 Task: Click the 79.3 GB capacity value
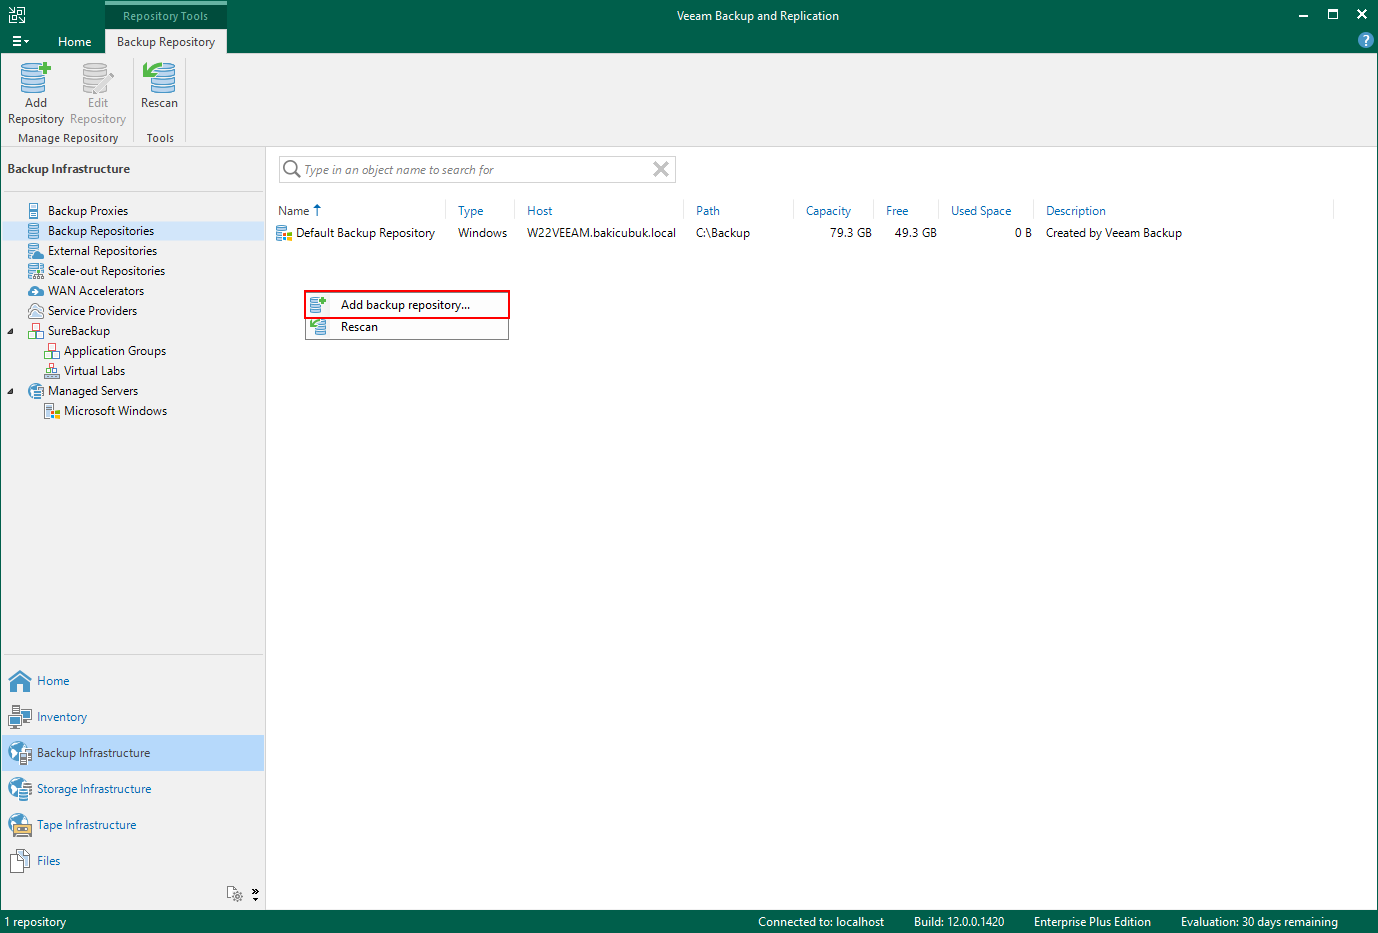850,233
